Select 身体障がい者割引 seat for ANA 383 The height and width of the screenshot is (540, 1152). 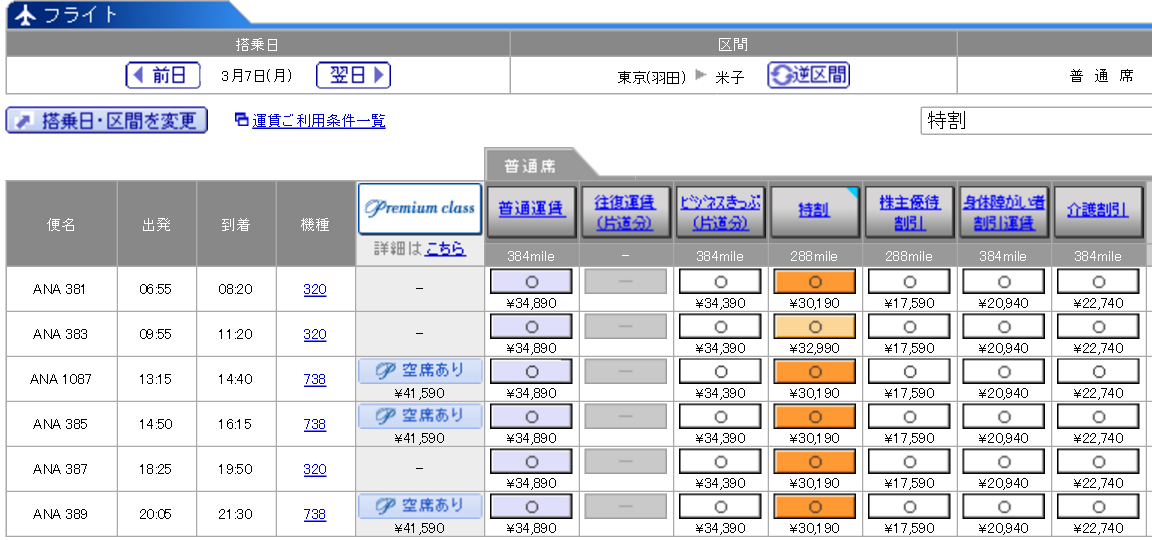click(x=1004, y=327)
